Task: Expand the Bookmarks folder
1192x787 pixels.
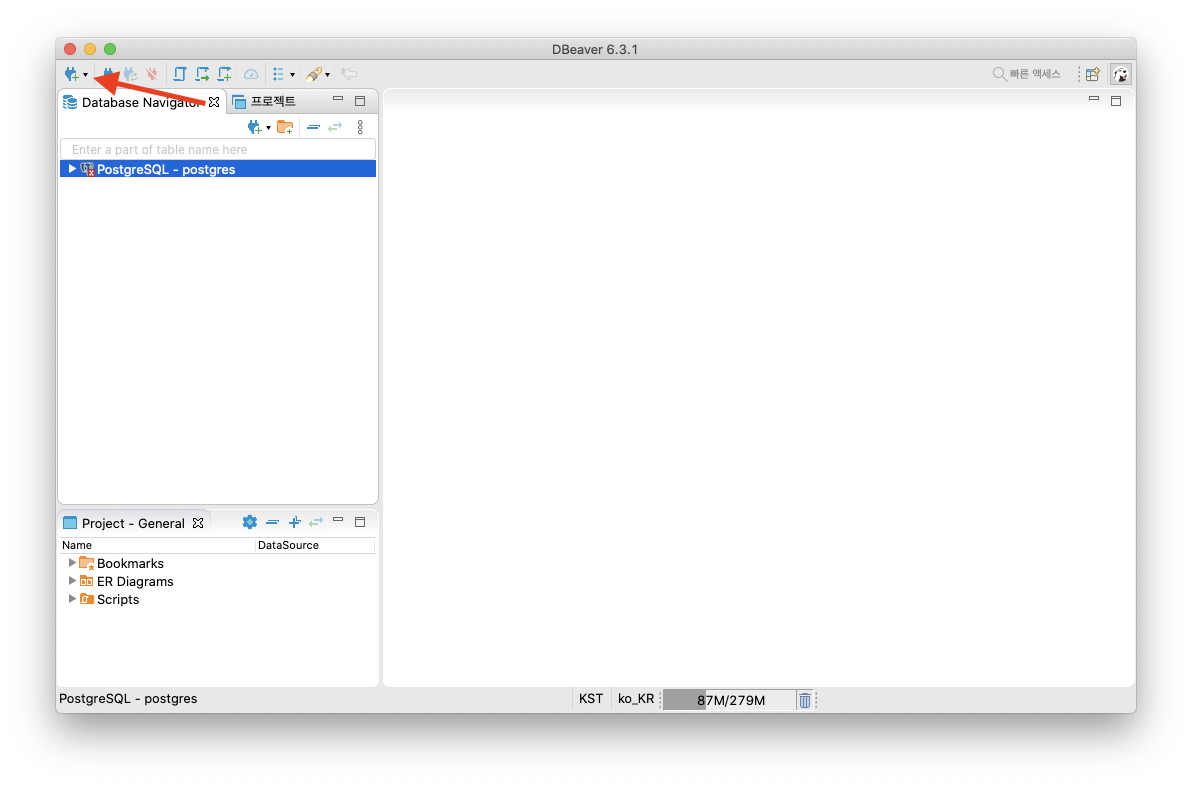Action: 72,563
